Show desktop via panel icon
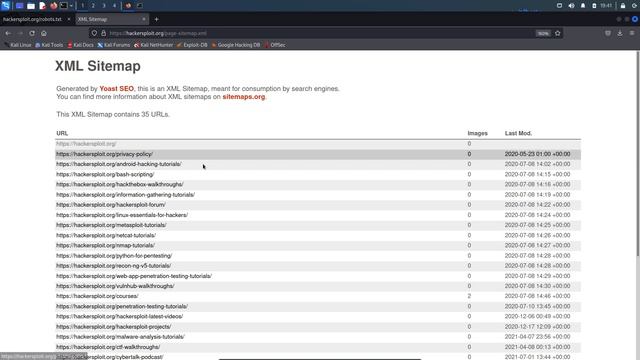Screen dimensions: 640x360 (x=19, y=6)
